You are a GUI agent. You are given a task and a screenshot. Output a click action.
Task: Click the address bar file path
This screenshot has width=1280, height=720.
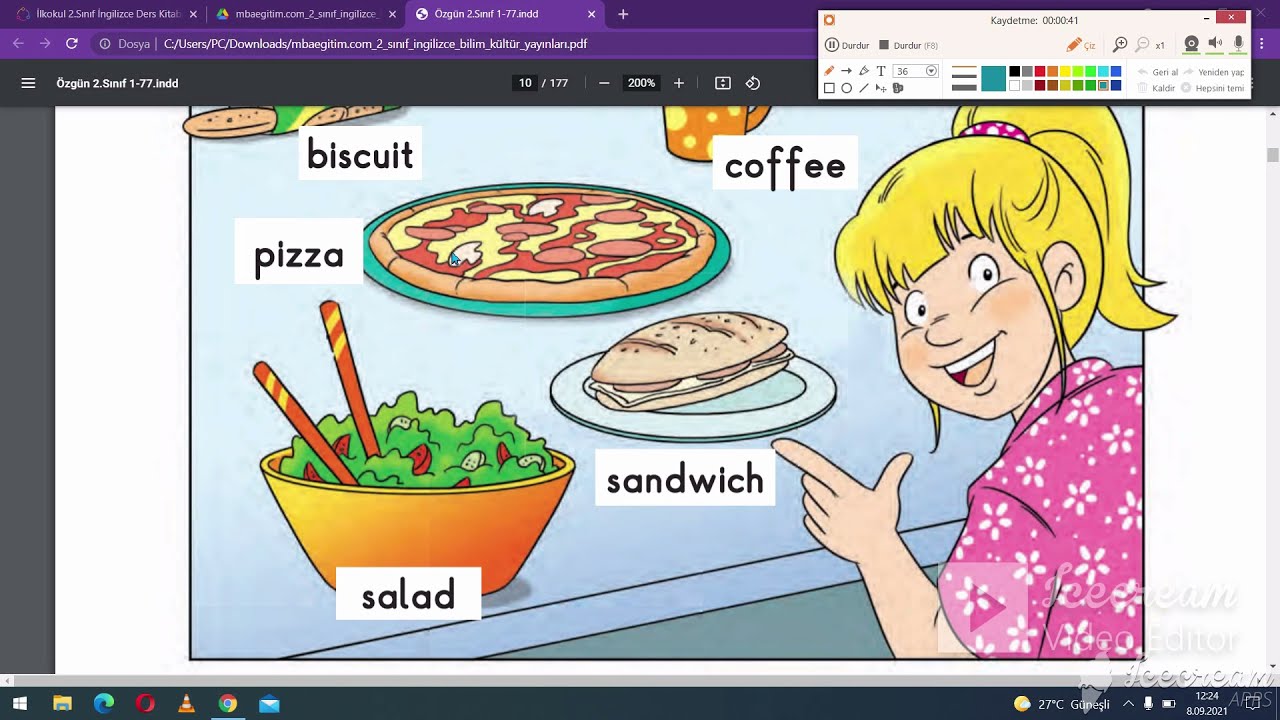375,44
